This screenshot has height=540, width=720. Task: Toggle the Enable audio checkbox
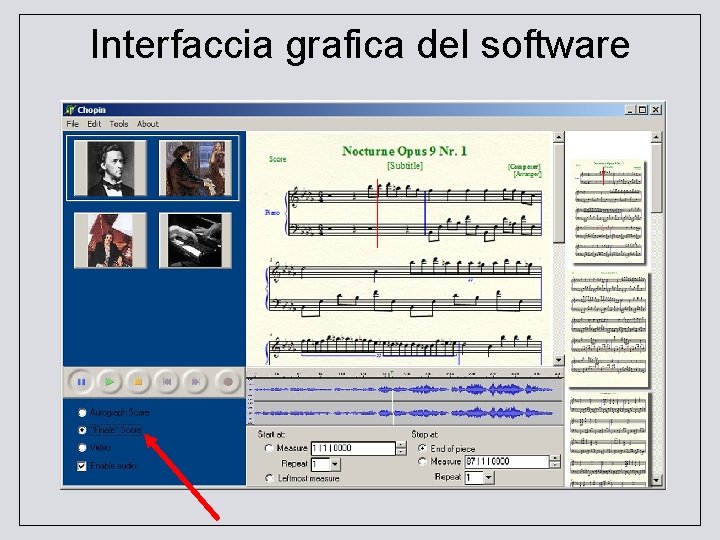[x=82, y=466]
